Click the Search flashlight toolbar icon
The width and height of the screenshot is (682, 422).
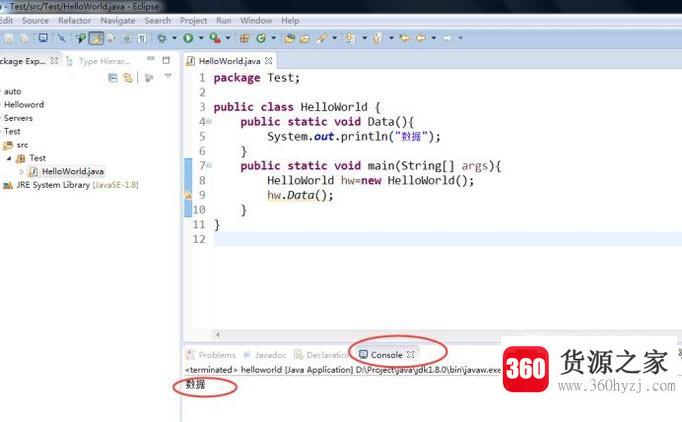coord(322,38)
